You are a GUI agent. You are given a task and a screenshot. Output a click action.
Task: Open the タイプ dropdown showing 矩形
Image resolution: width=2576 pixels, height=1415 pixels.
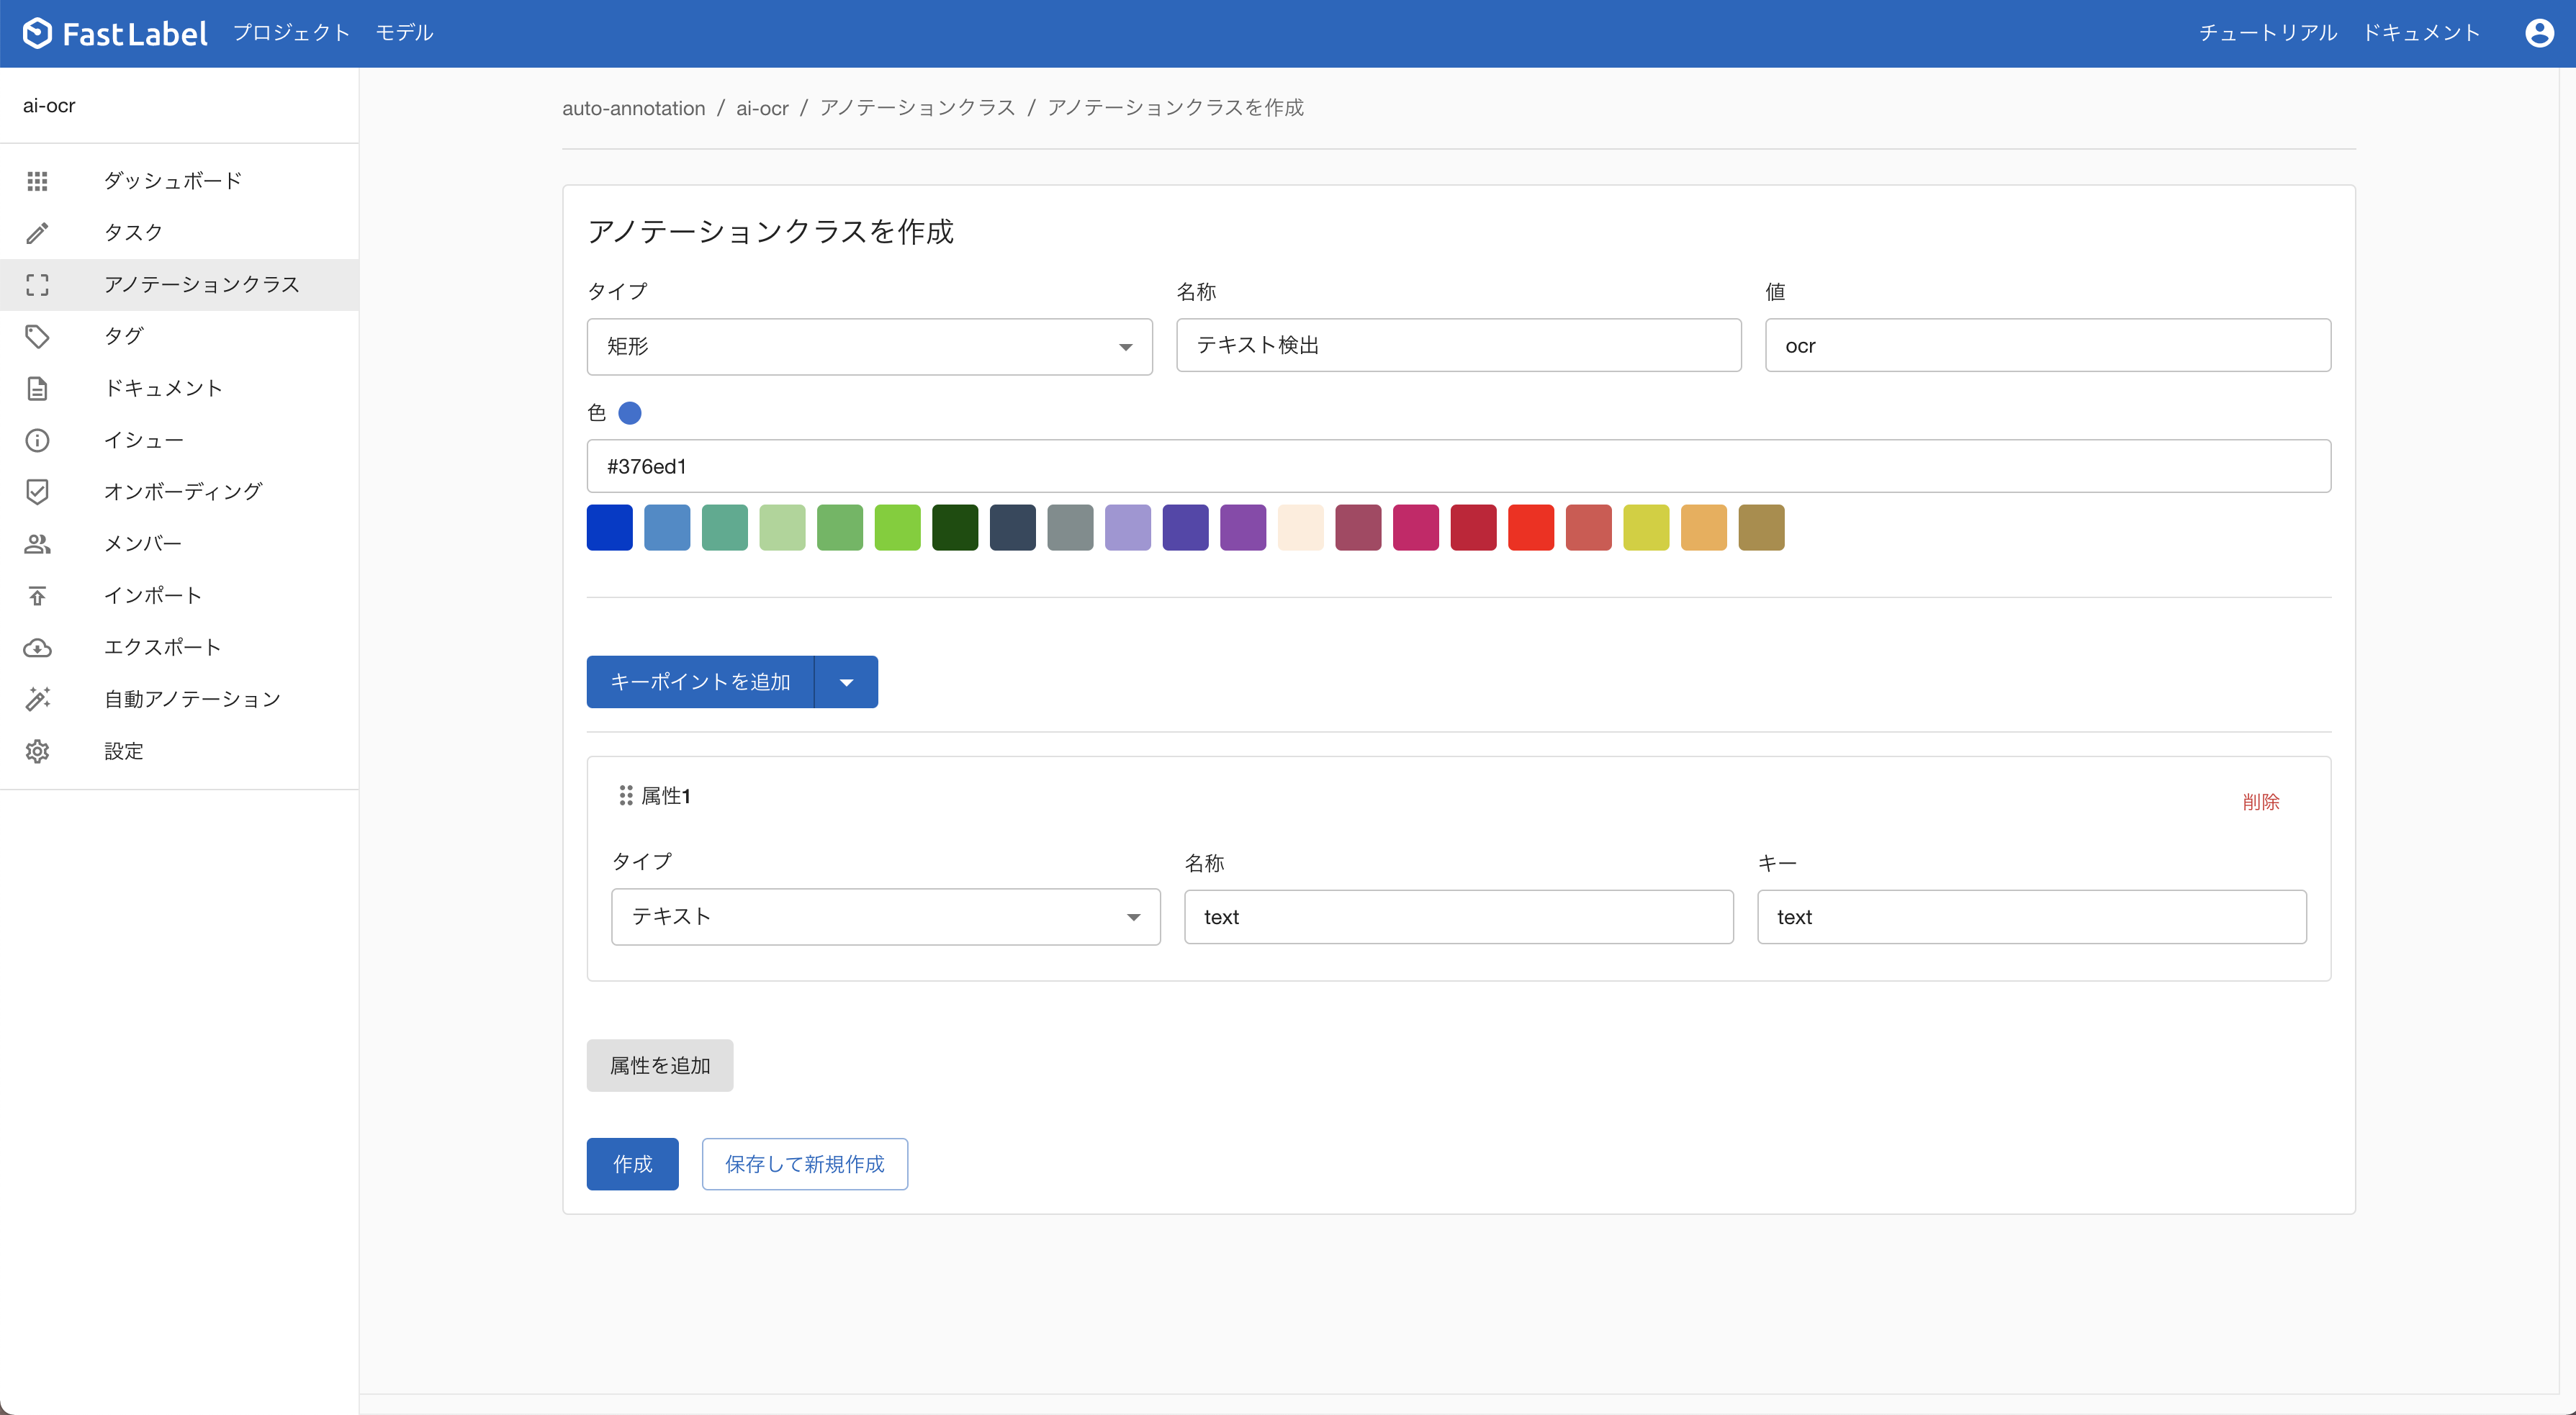click(869, 347)
